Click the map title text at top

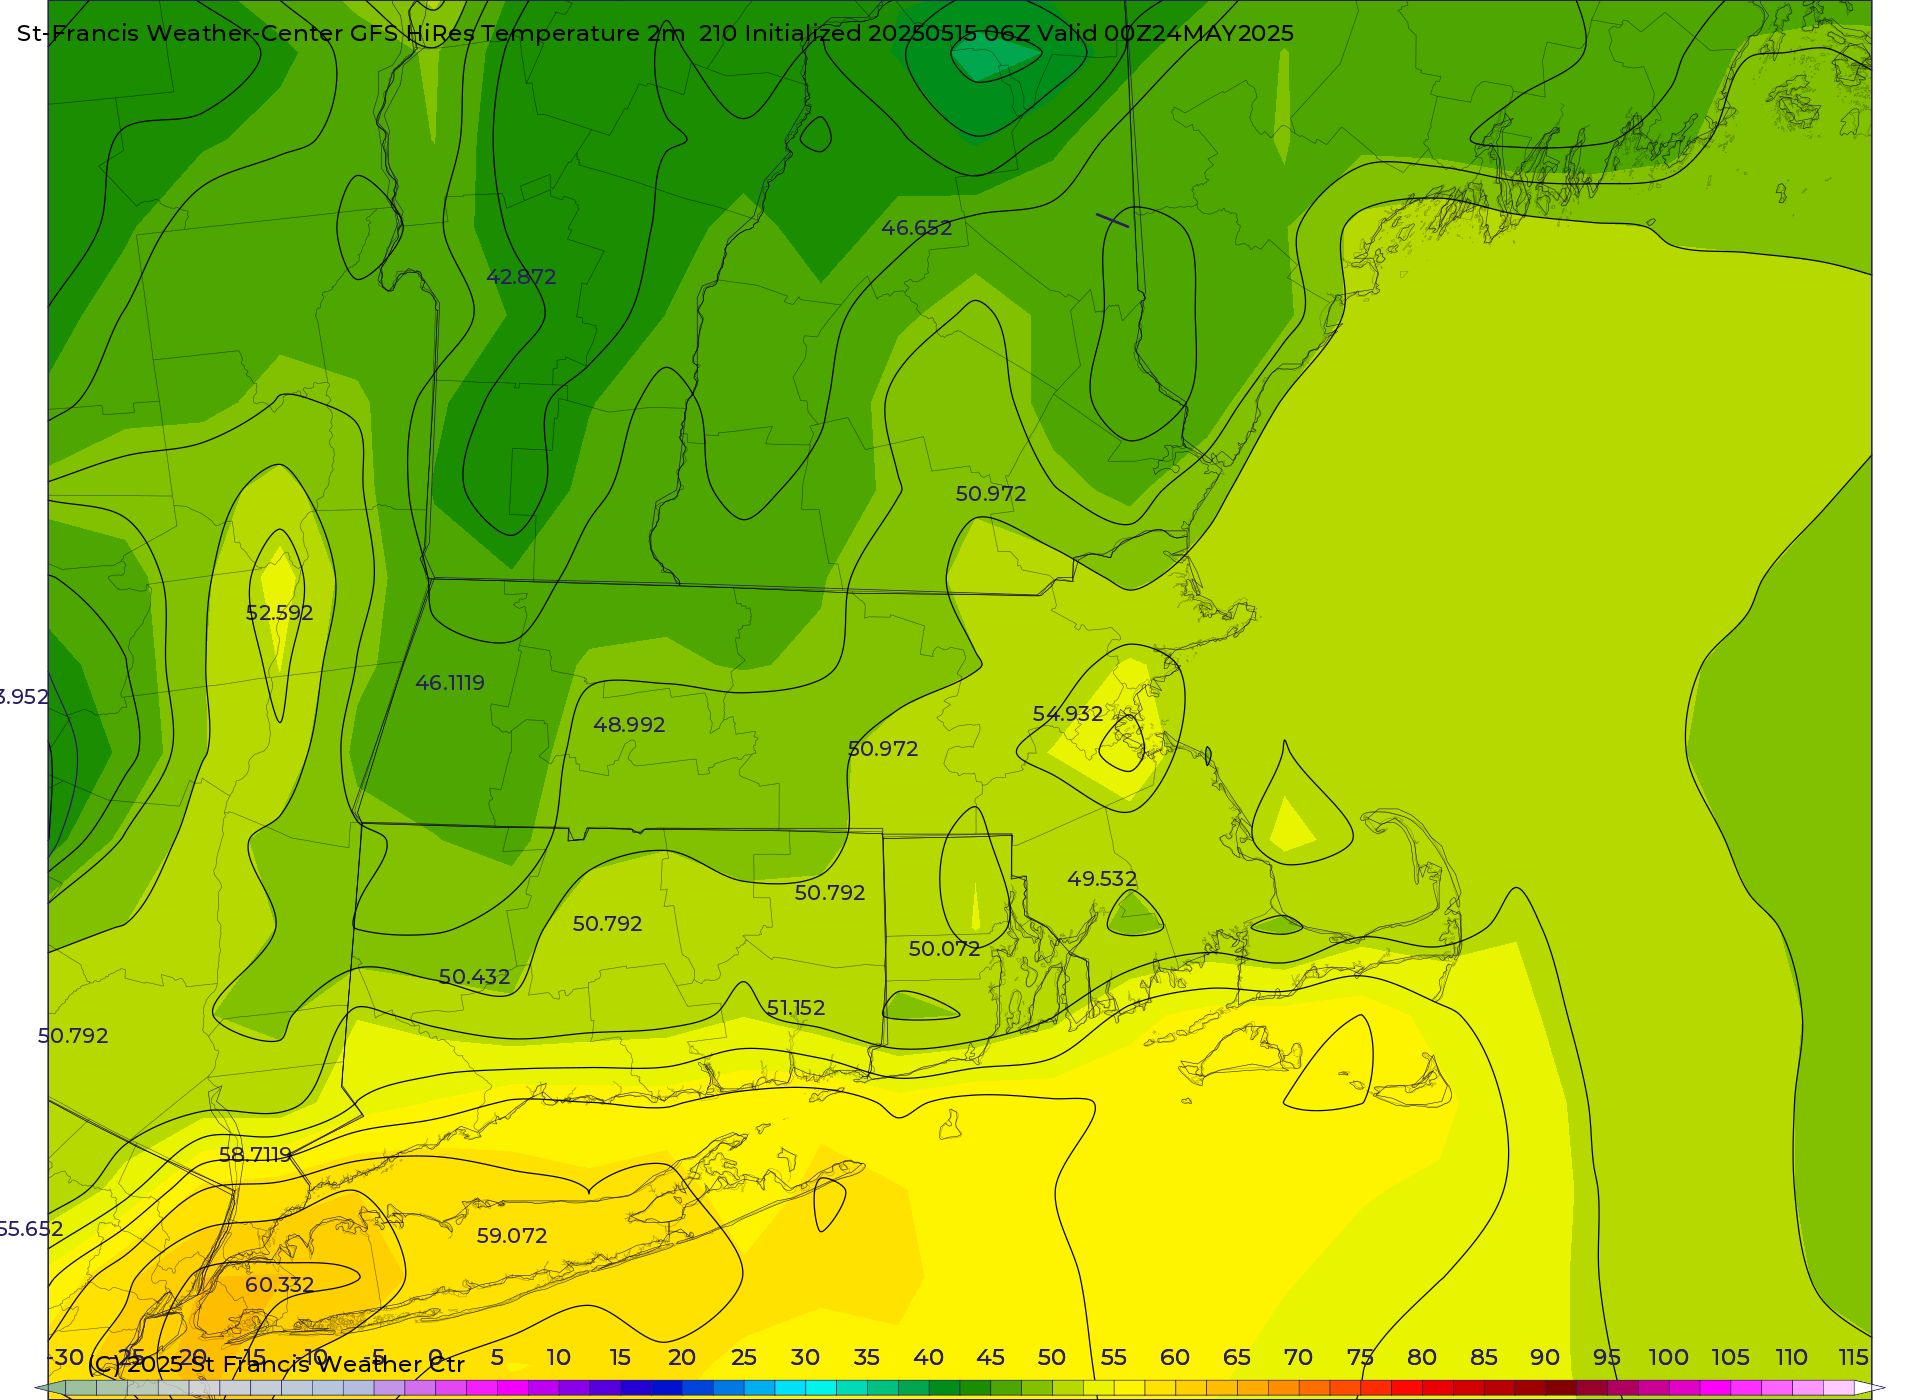point(655,33)
